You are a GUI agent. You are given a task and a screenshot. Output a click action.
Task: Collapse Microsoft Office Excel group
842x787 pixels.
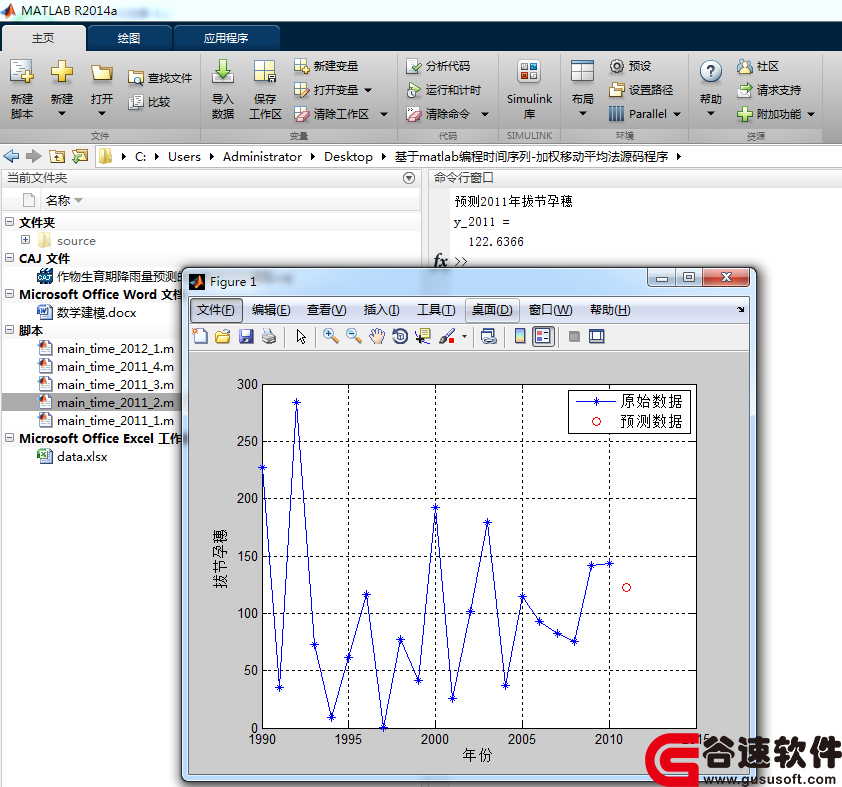pyautogui.click(x=10, y=438)
